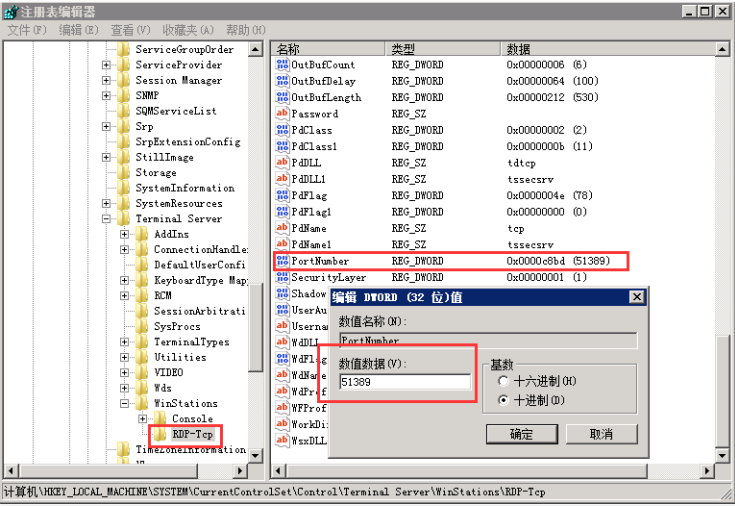Click the 取消 (Cancel) button

(x=600, y=434)
